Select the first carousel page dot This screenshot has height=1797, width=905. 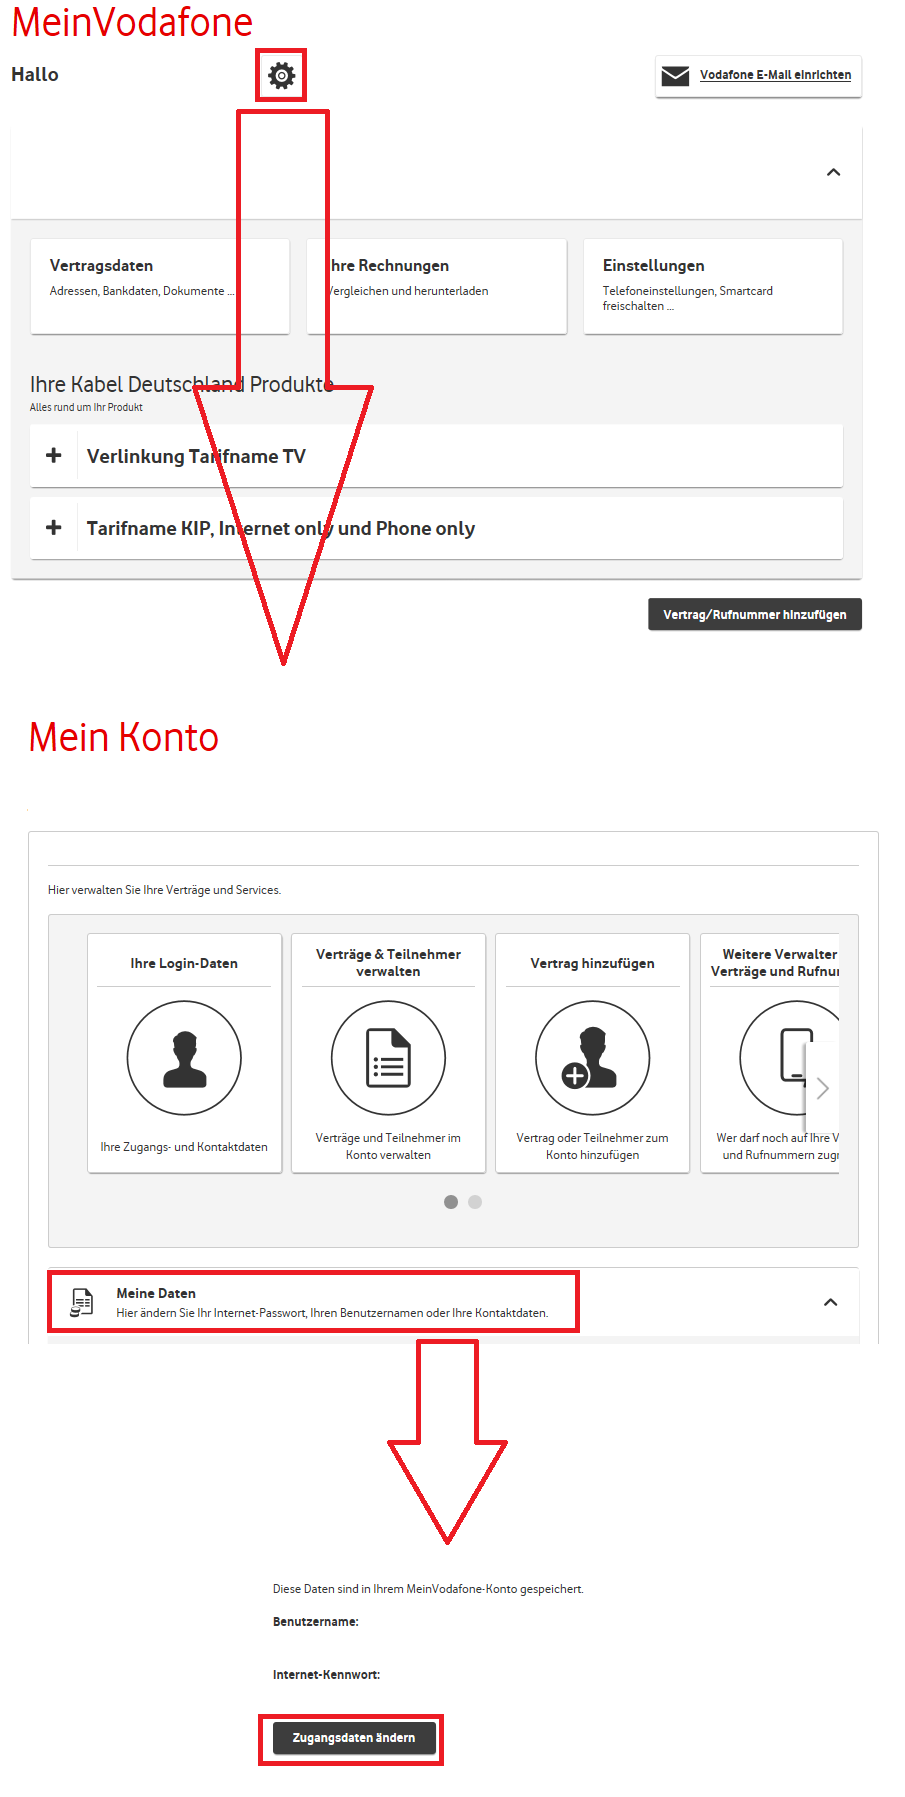(x=451, y=1202)
